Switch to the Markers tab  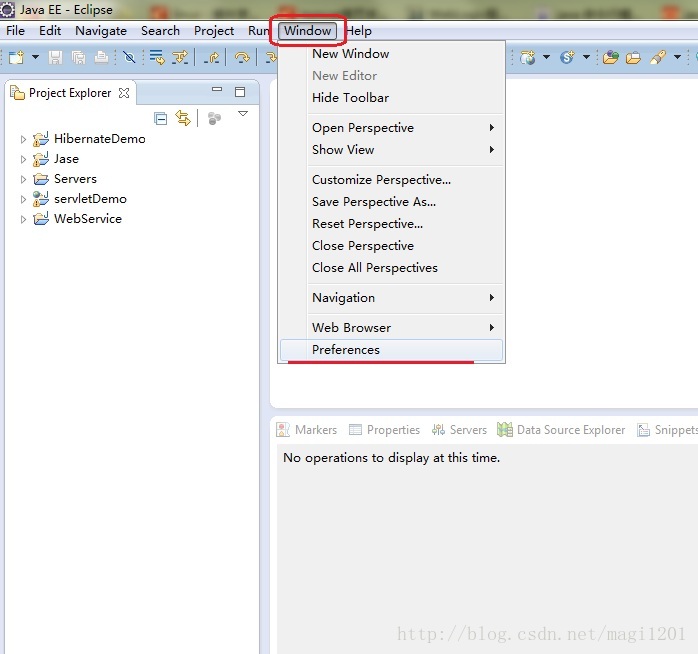click(x=307, y=430)
